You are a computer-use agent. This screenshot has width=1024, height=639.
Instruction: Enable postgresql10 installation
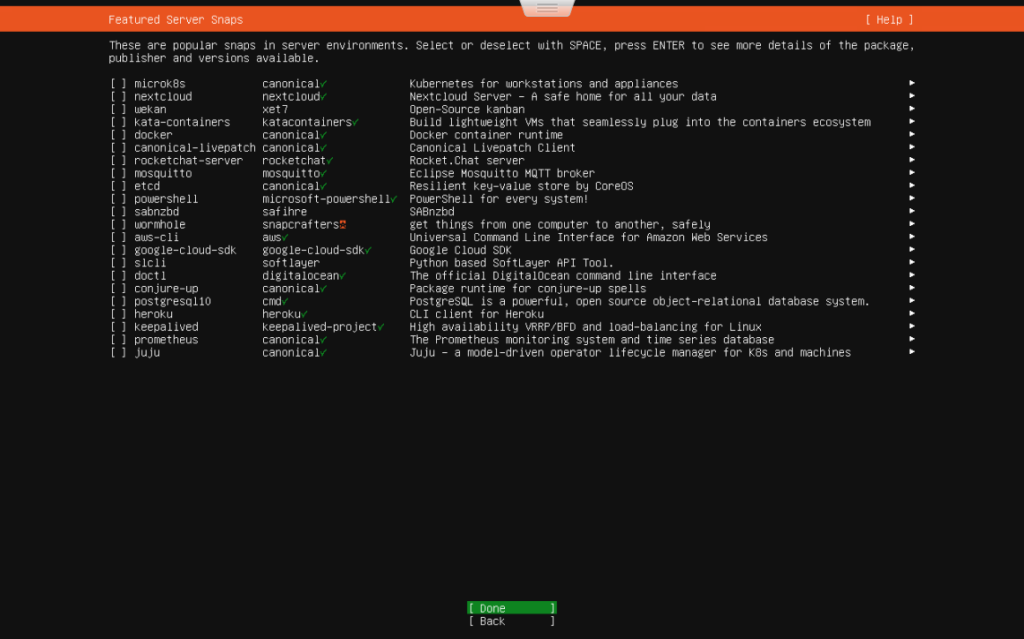117,301
